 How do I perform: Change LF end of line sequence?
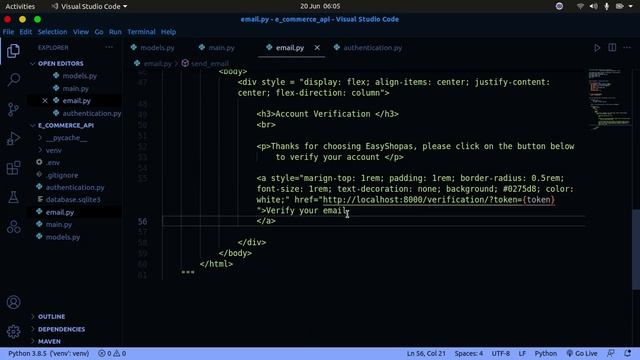522,353
